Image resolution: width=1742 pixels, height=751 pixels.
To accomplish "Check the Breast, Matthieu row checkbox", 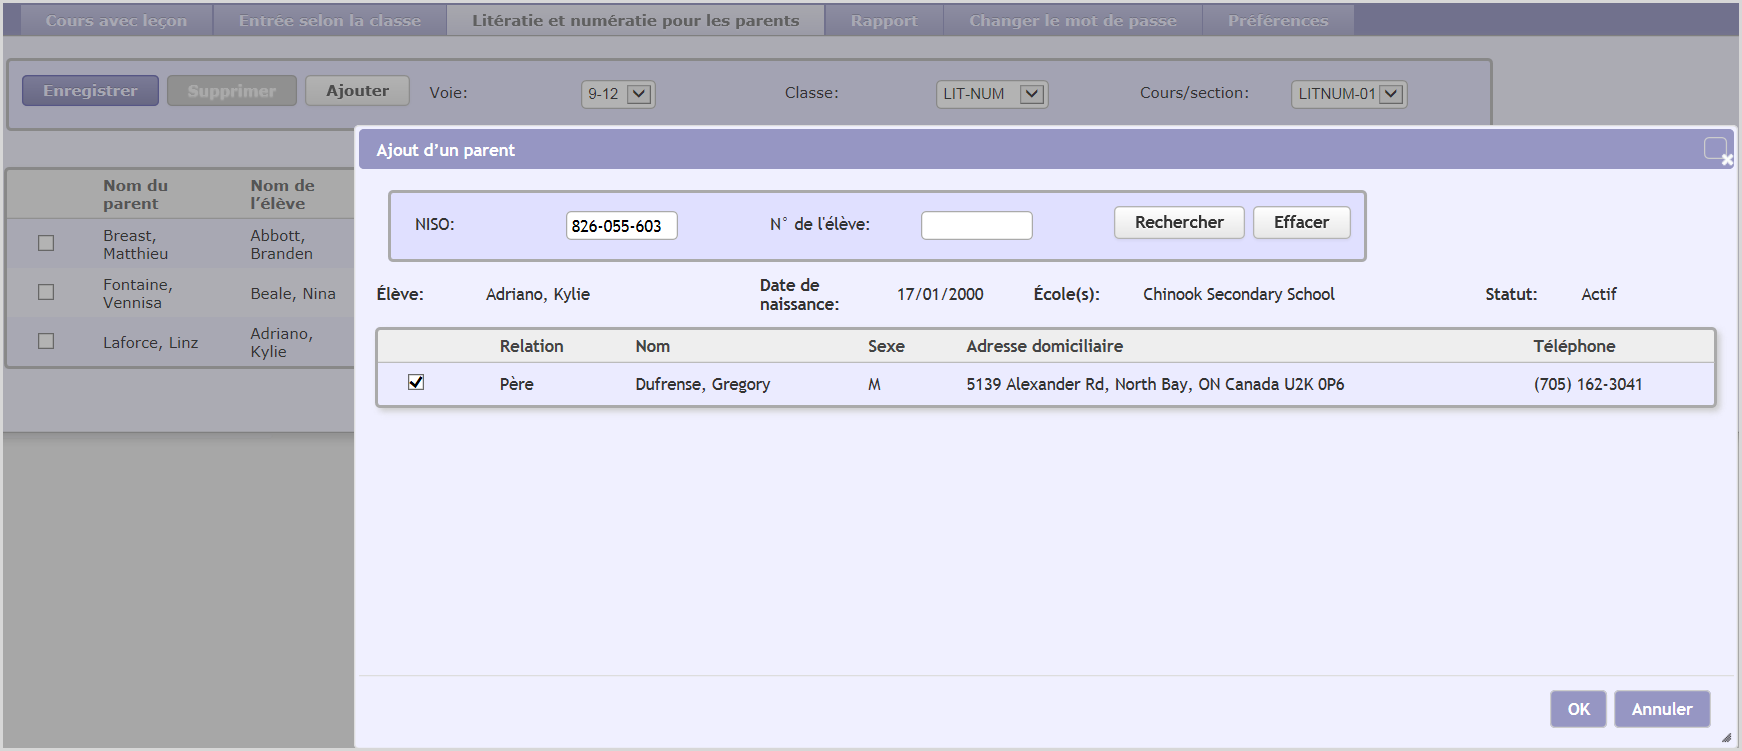I will (46, 243).
